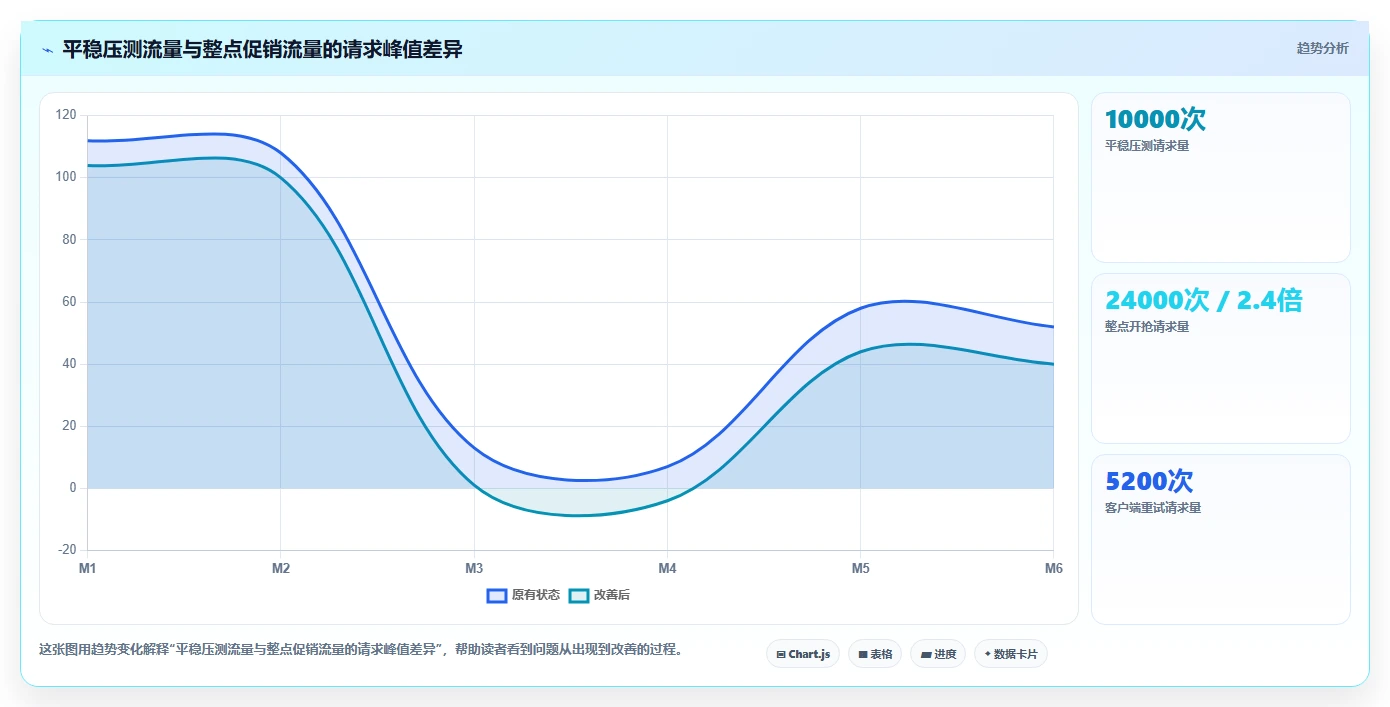The height and width of the screenshot is (707, 1390).
Task: Select the 5200次 metric card value
Action: [x=1149, y=482]
